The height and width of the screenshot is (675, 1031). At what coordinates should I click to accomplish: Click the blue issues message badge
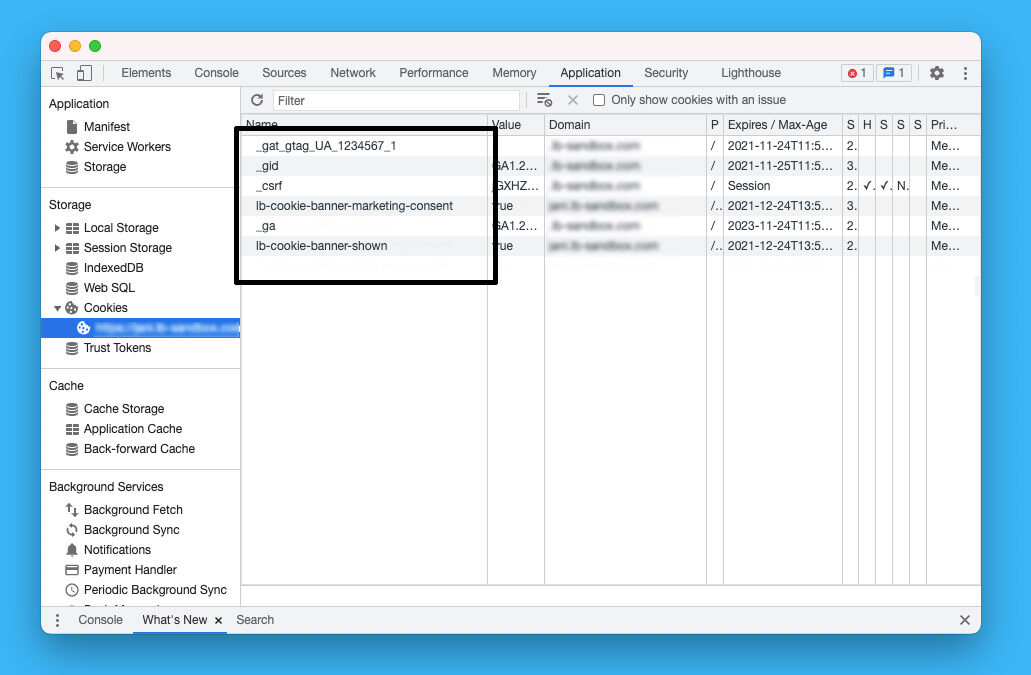pos(894,73)
